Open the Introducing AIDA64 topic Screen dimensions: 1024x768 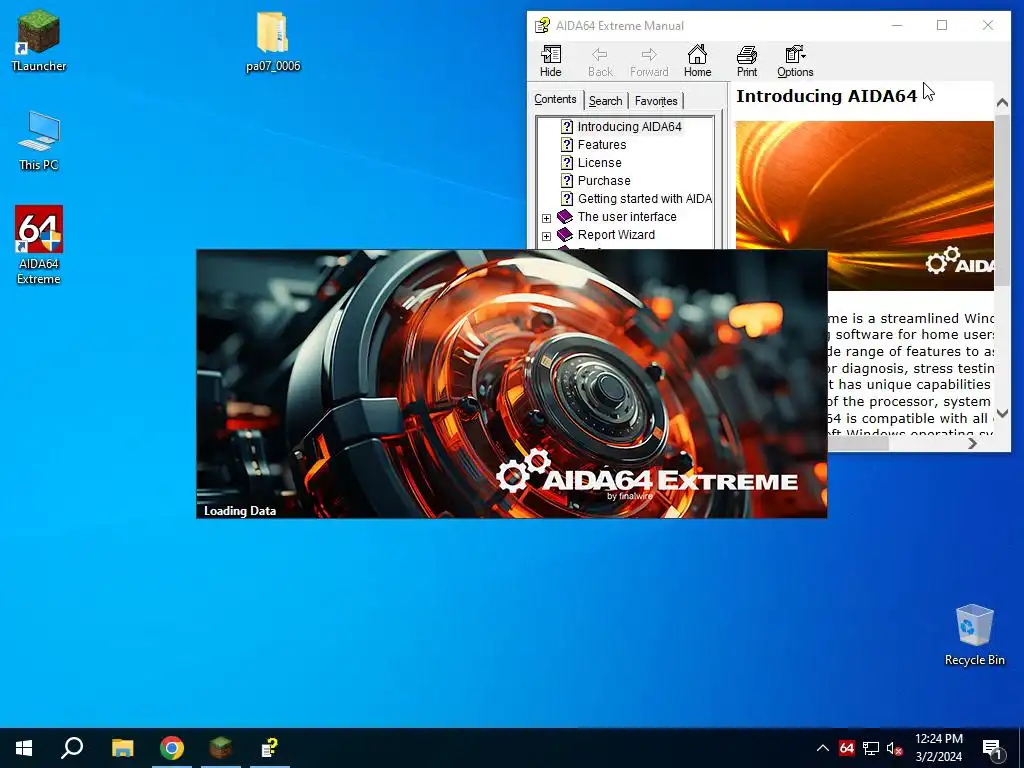click(x=629, y=127)
